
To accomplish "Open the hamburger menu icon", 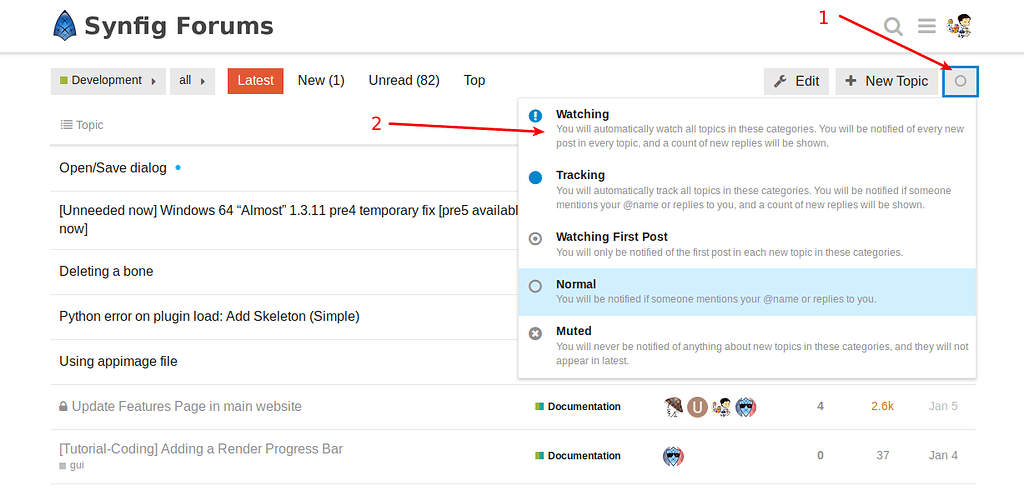I will click(x=927, y=26).
